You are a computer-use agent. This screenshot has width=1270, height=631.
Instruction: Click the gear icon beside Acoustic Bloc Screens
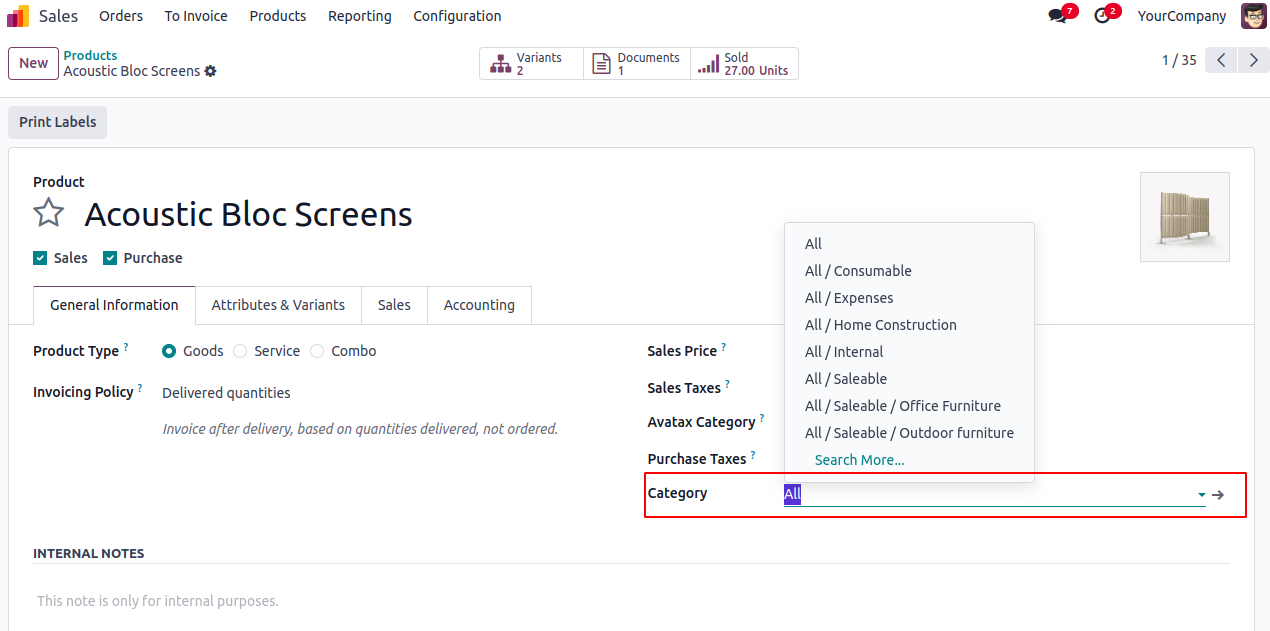click(x=210, y=72)
